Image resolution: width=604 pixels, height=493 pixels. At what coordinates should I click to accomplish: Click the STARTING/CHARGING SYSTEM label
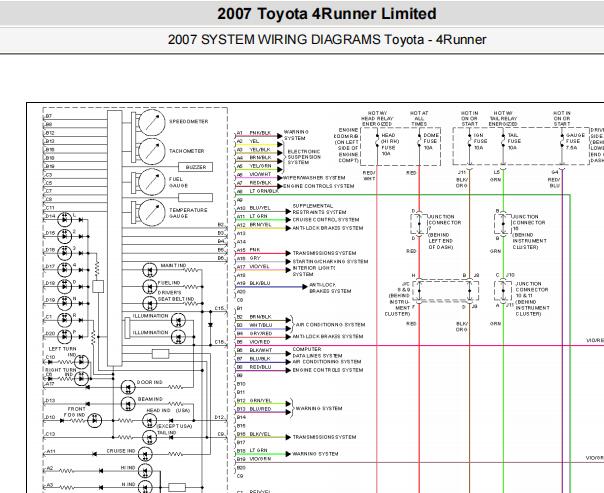tap(330, 261)
